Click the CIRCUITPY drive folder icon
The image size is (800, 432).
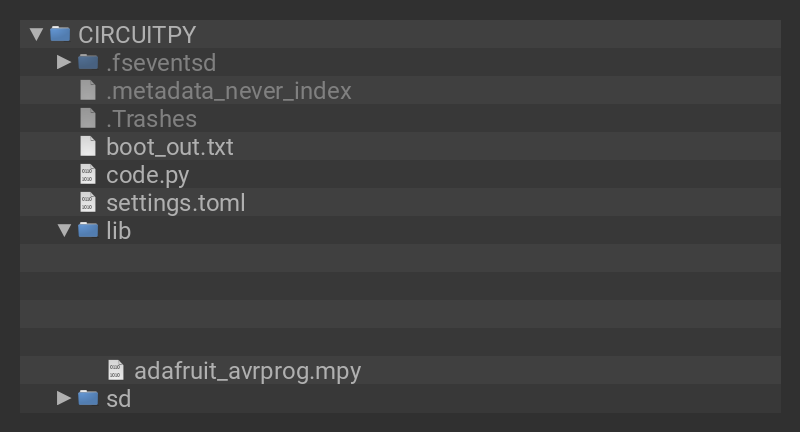tap(60, 34)
